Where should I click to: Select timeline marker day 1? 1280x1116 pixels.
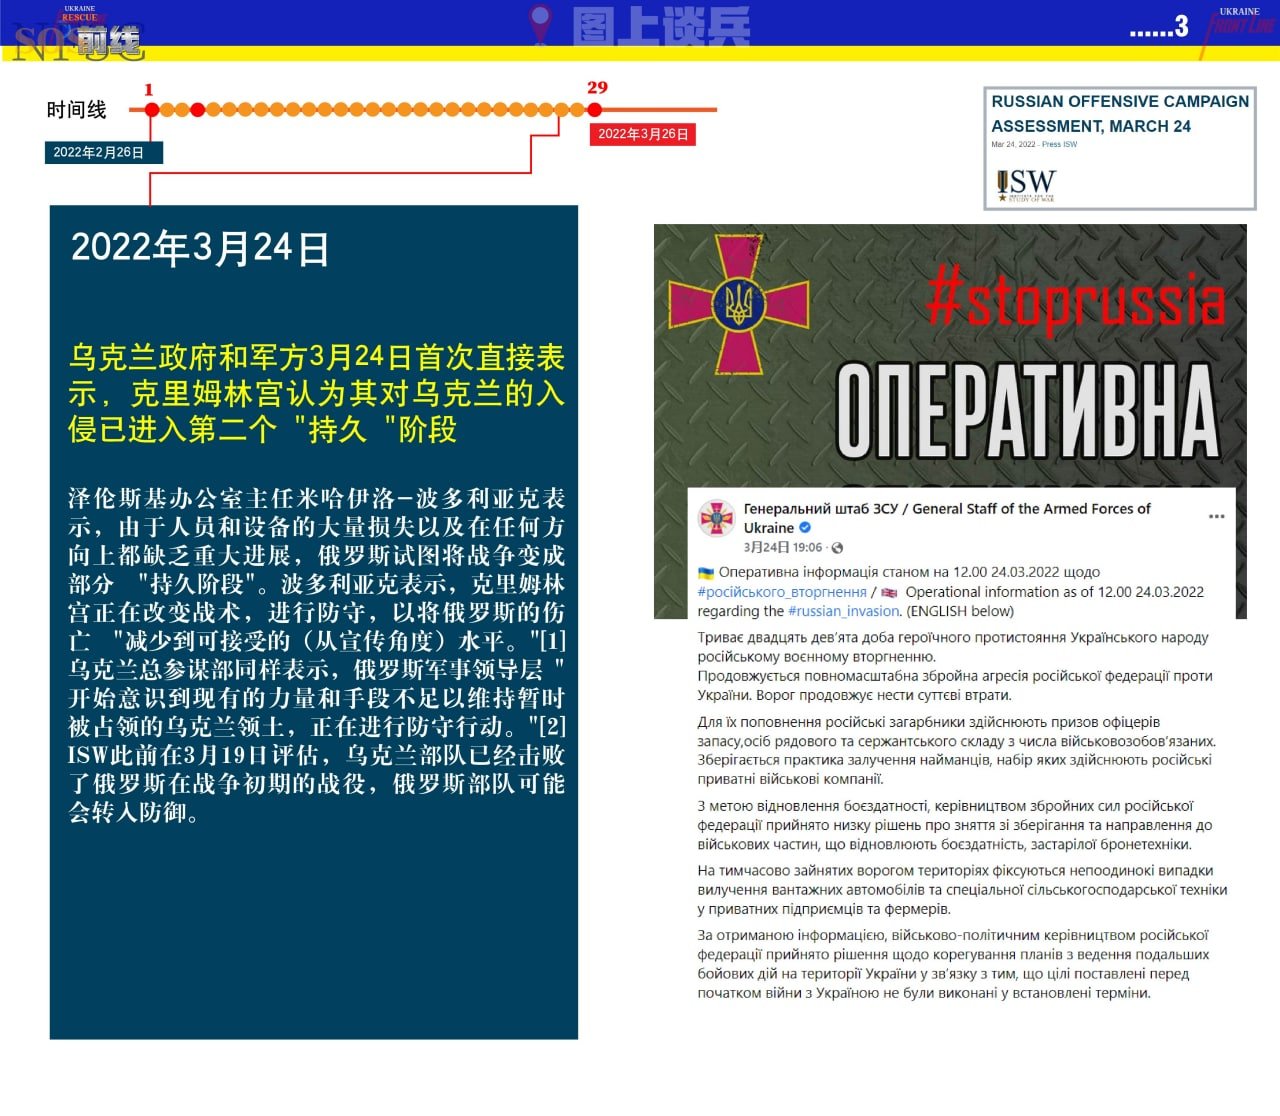pyautogui.click(x=152, y=109)
